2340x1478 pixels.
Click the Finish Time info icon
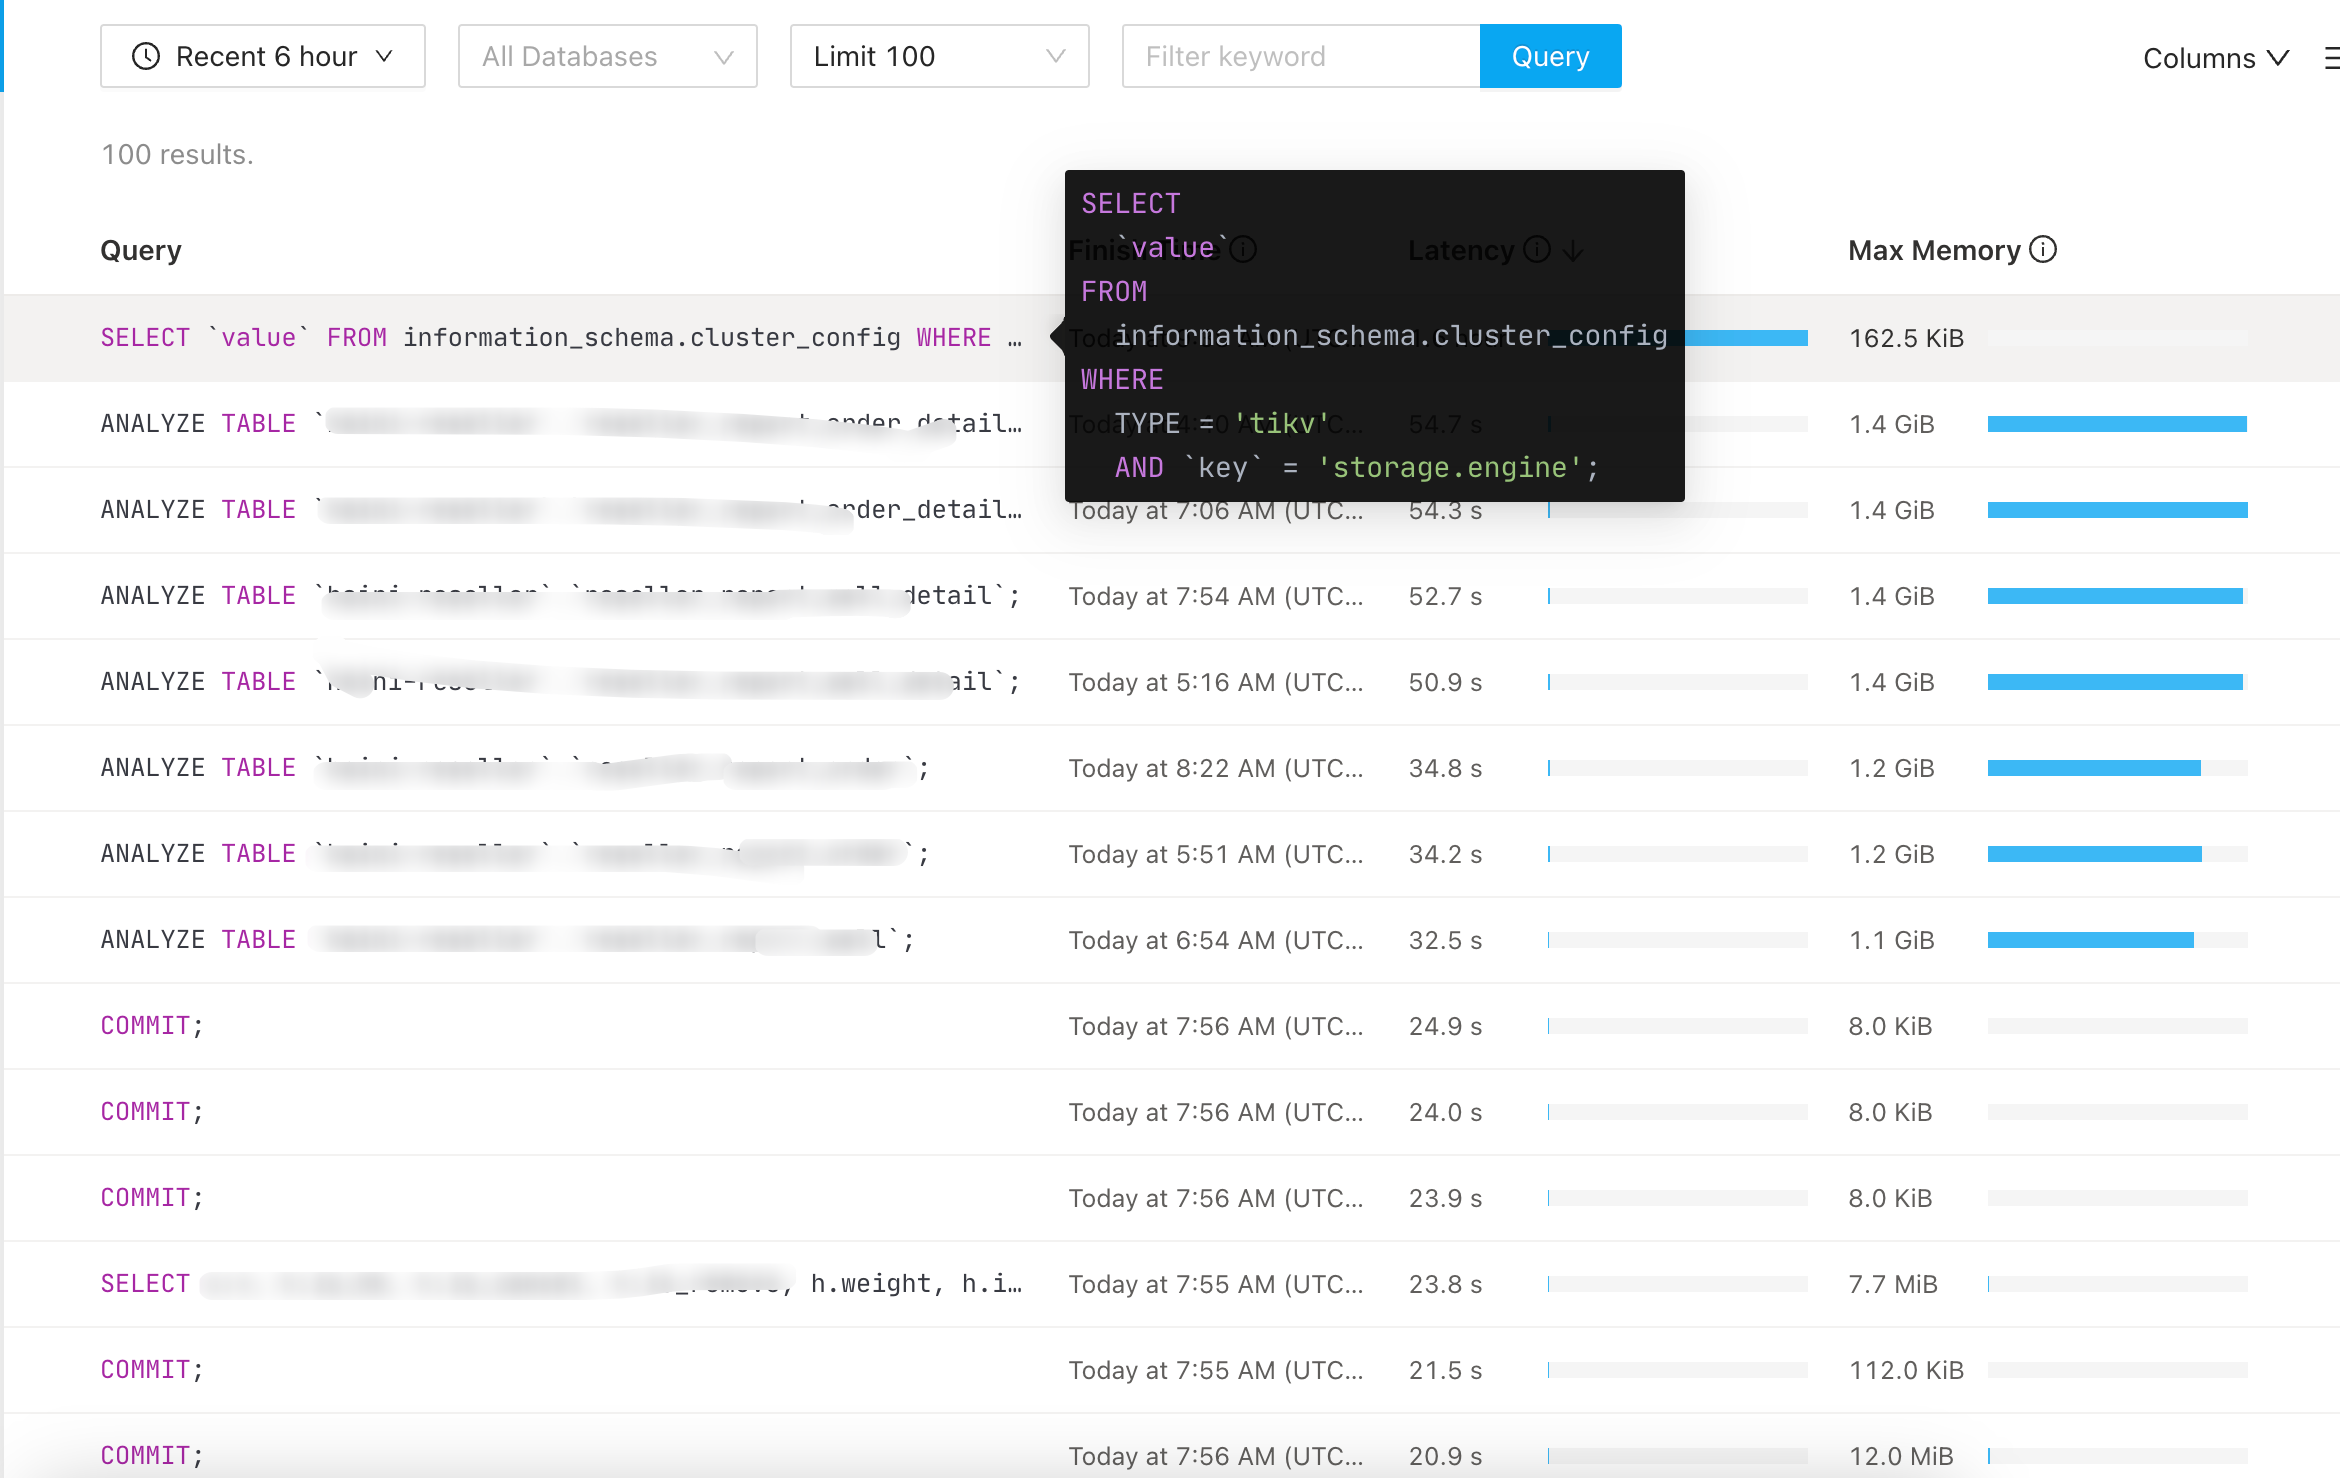tap(1243, 249)
